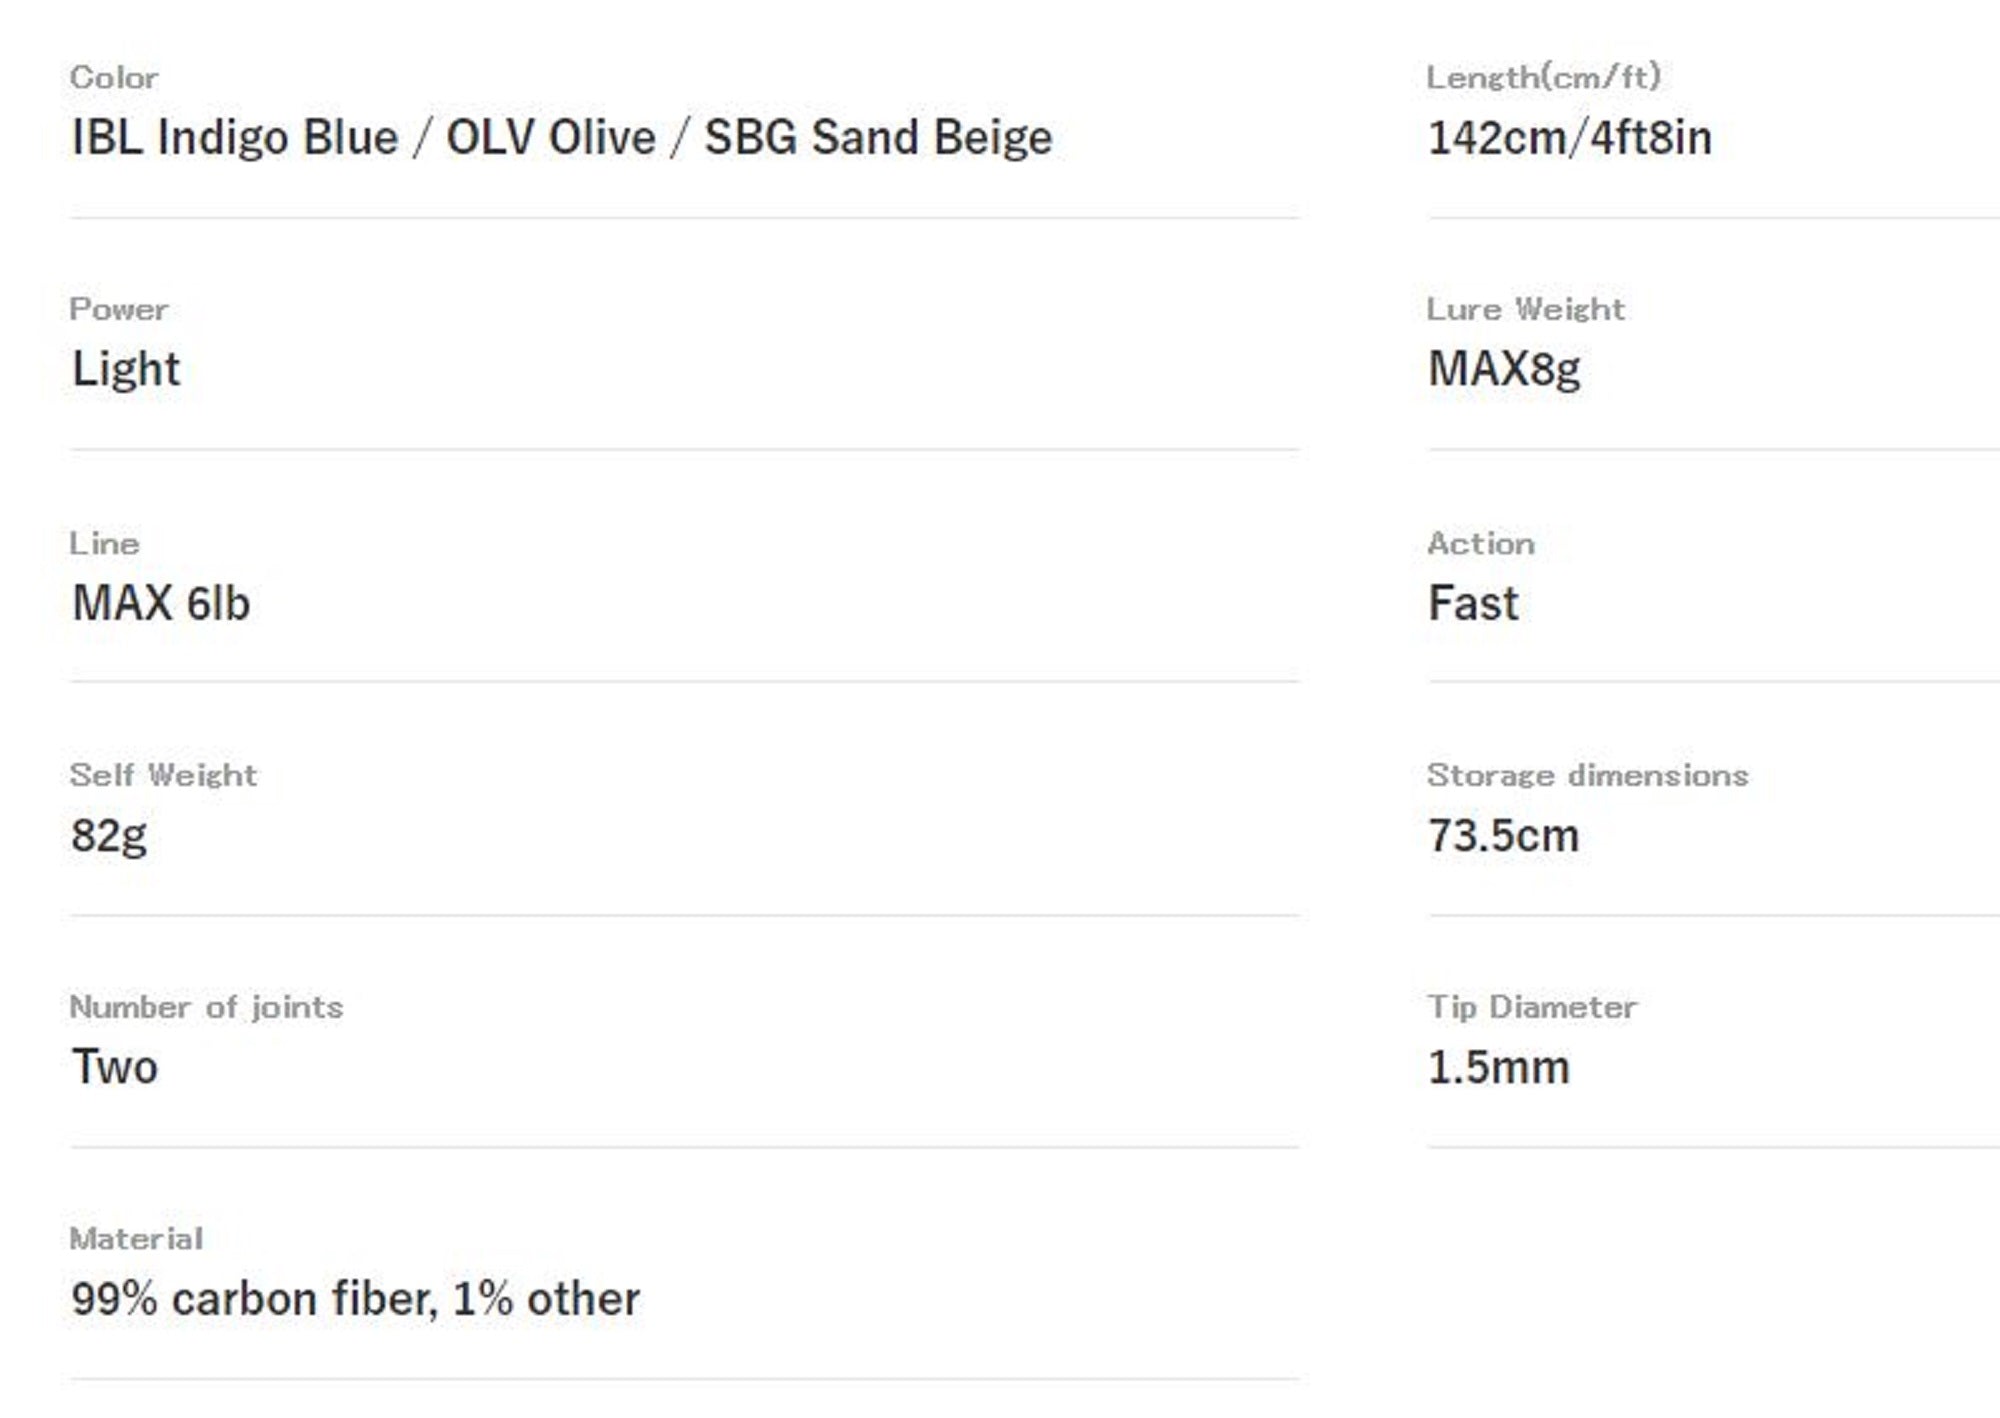The width and height of the screenshot is (2000, 1418).
Task: Select the 1.5mm tip diameter value
Action: point(1498,1067)
